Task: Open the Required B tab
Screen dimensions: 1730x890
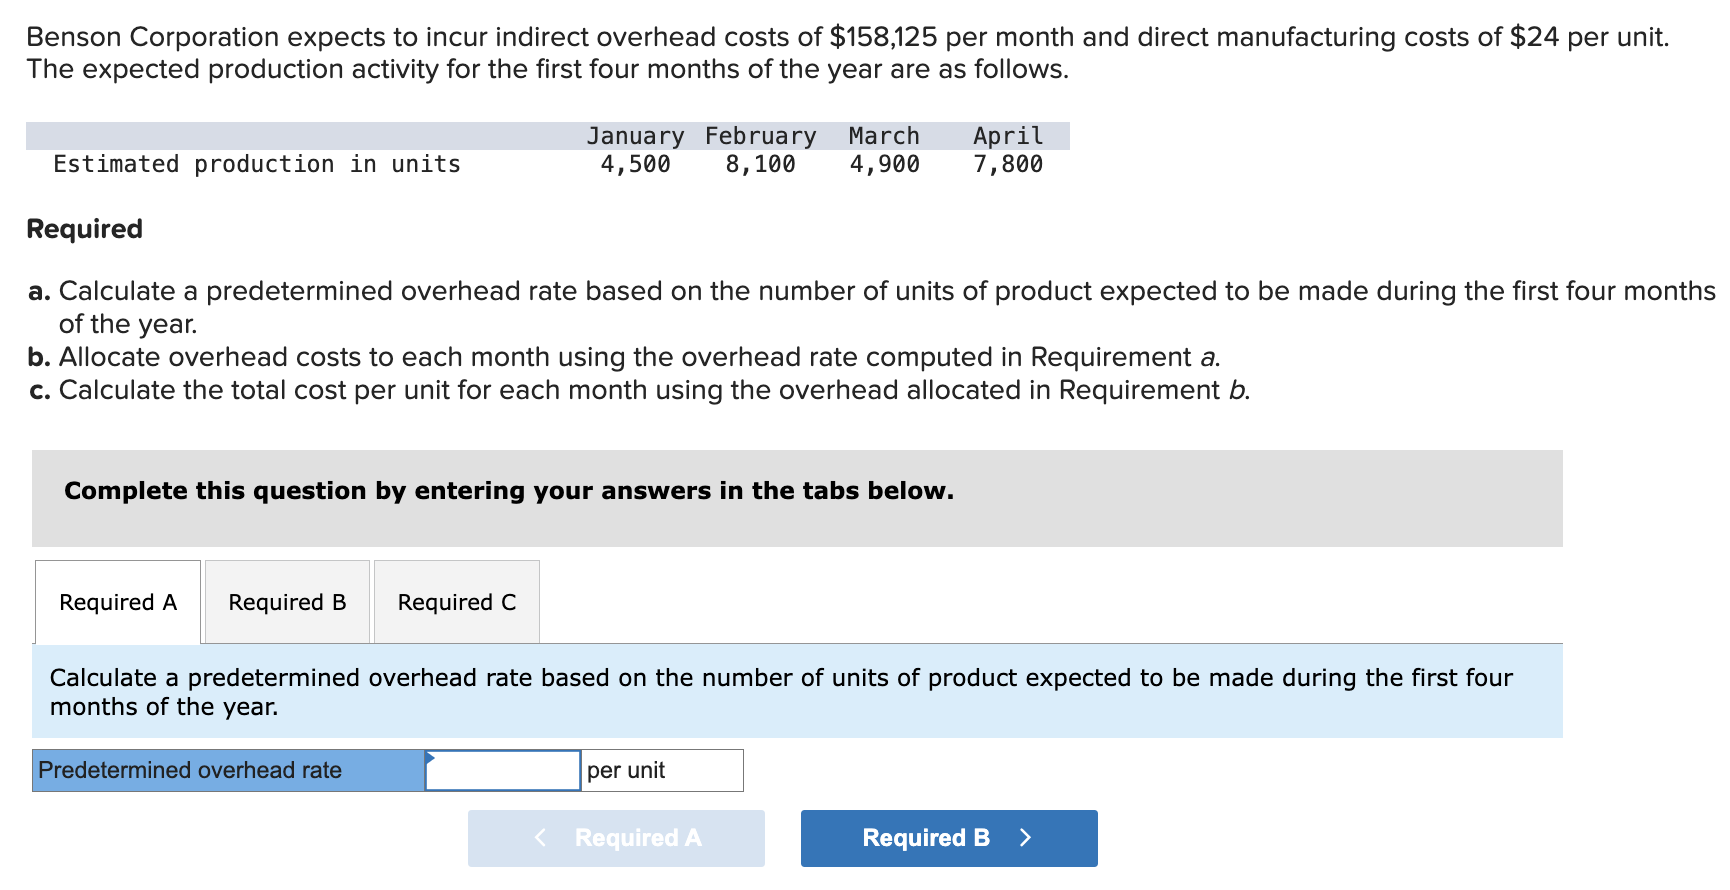Action: click(x=287, y=602)
